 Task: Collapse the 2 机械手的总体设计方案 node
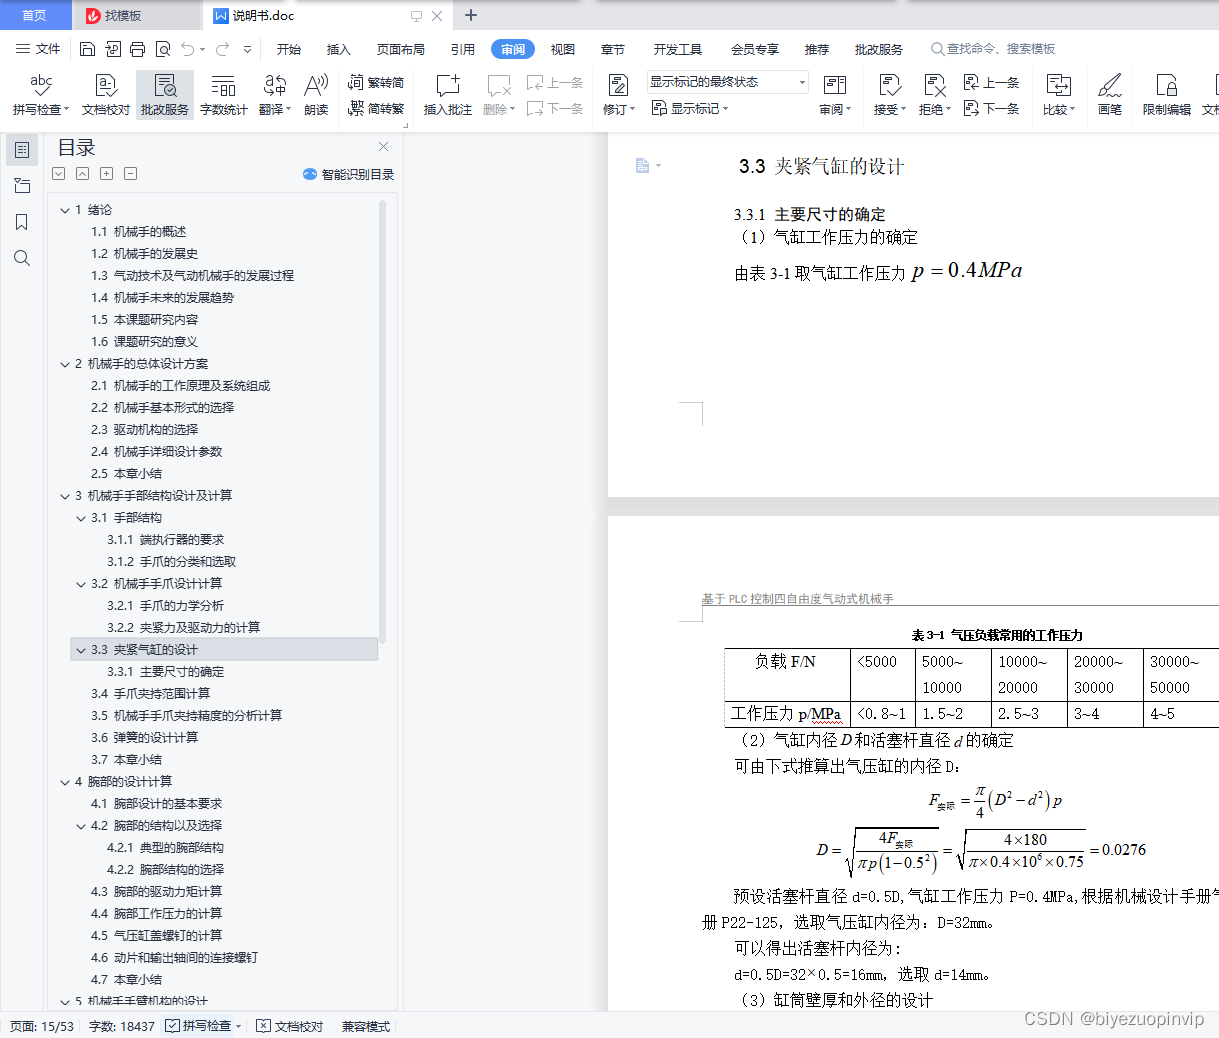tap(65, 364)
